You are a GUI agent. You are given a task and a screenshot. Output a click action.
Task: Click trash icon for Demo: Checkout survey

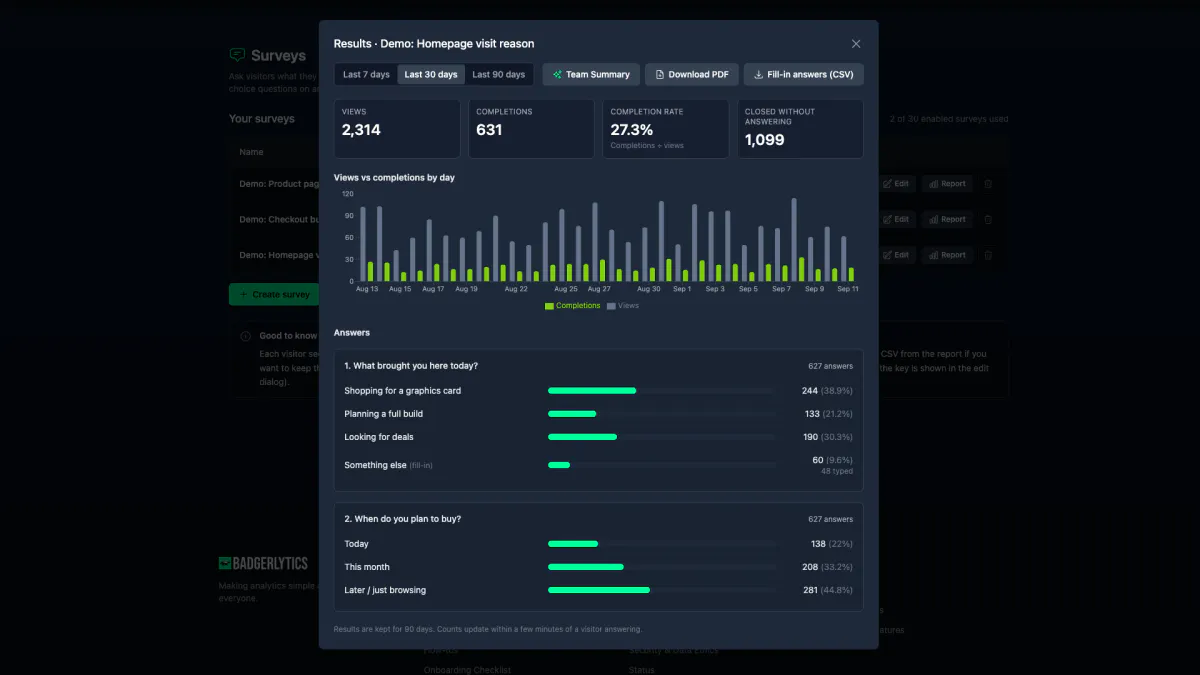coord(988,219)
